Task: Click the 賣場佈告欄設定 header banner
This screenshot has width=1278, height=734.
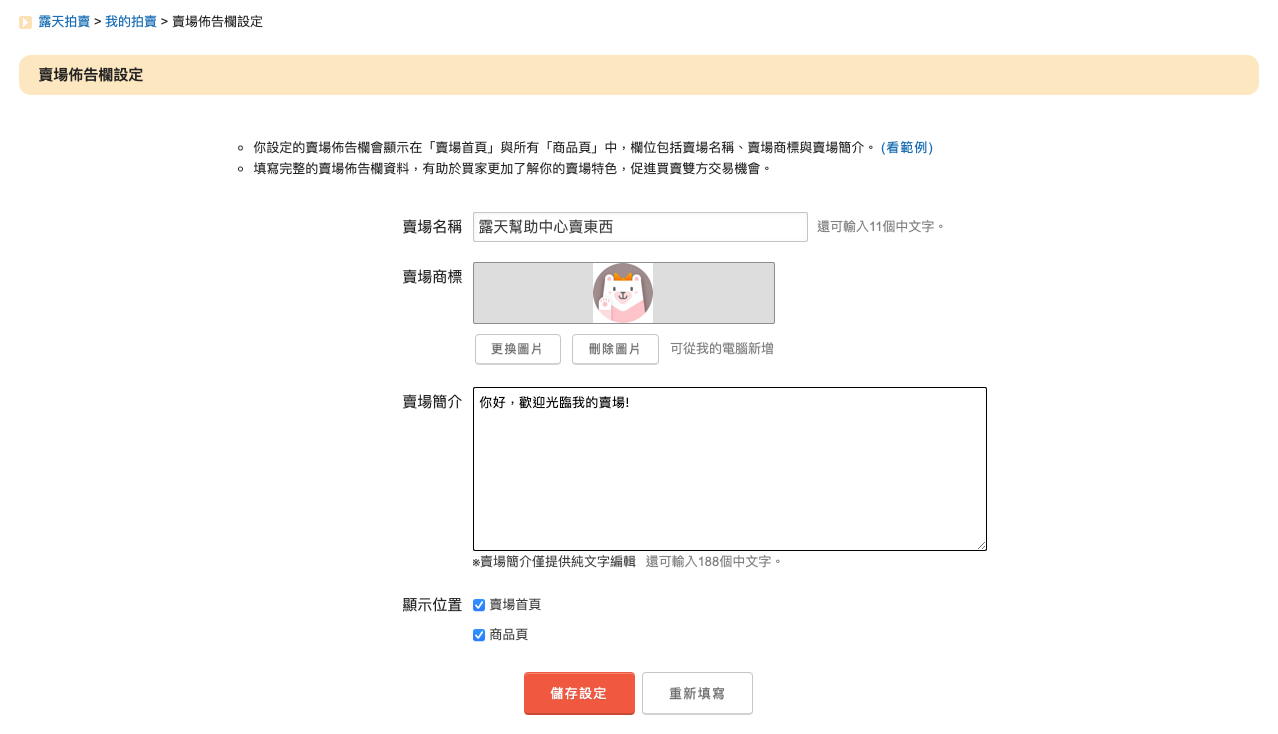Action: point(638,75)
